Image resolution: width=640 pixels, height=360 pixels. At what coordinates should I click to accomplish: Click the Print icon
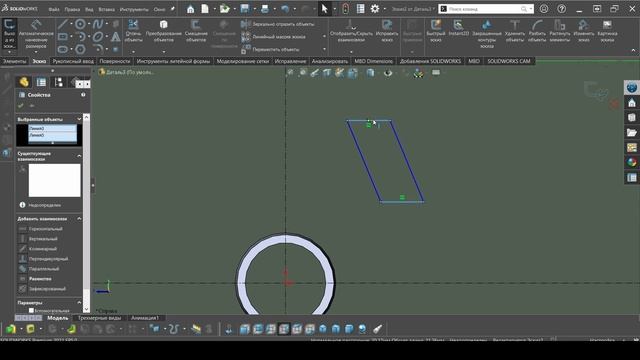click(264, 9)
